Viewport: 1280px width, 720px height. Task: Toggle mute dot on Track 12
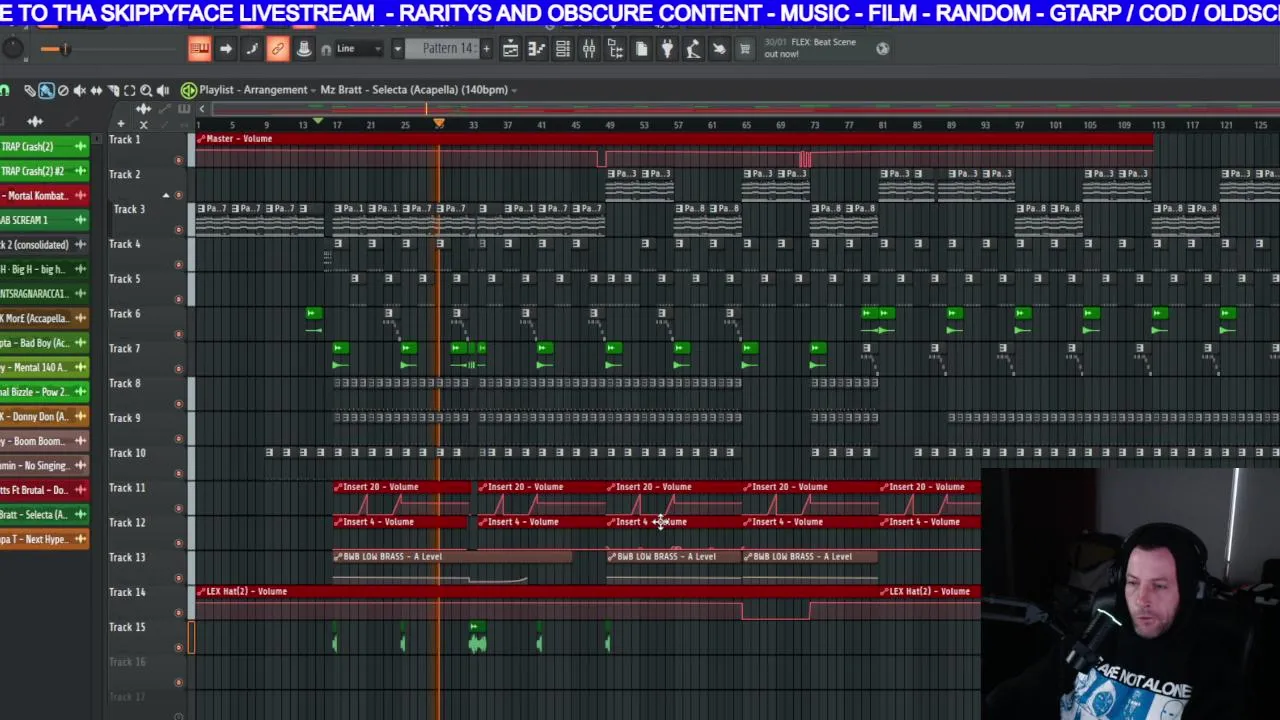(x=179, y=543)
